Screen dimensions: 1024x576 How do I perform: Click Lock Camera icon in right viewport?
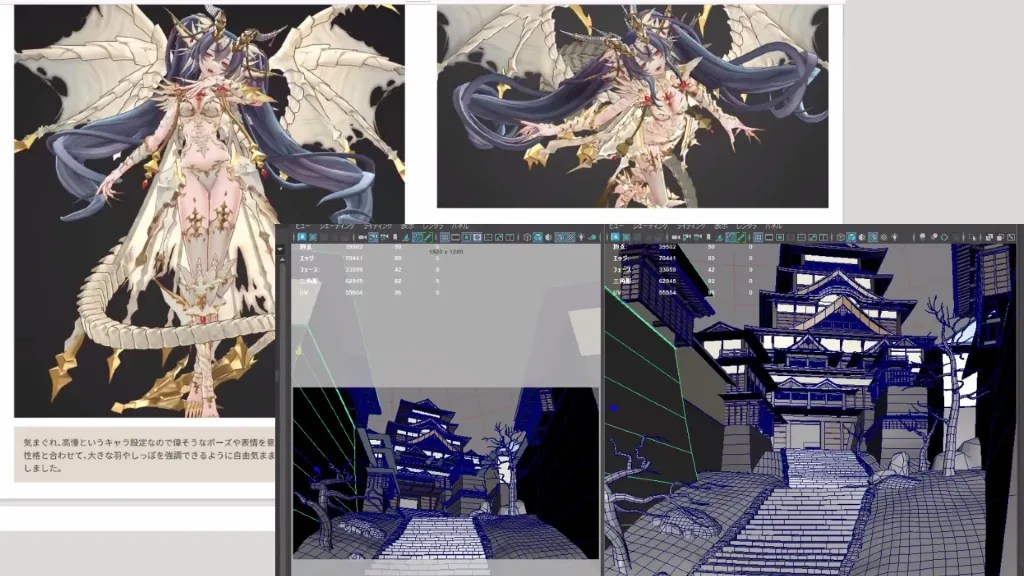(687, 237)
